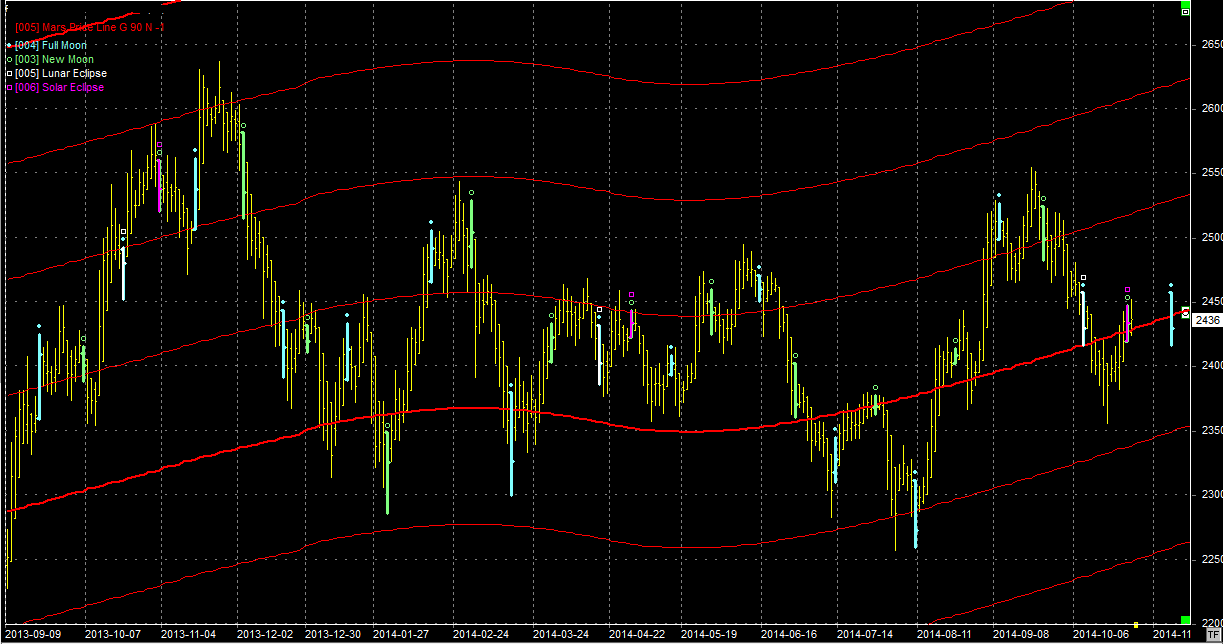Click the 2013-12-30 date label
Screen dimensions: 1223x644
[x=332, y=634]
